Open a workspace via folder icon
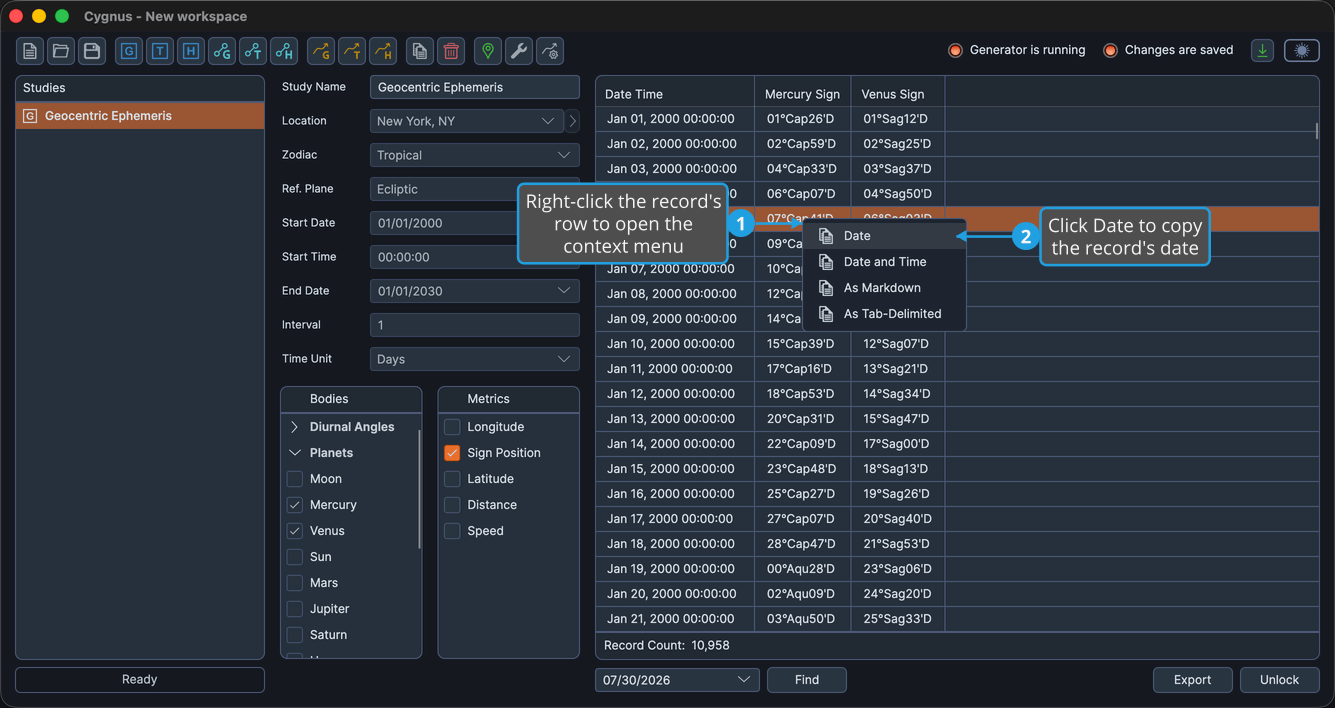 61,51
